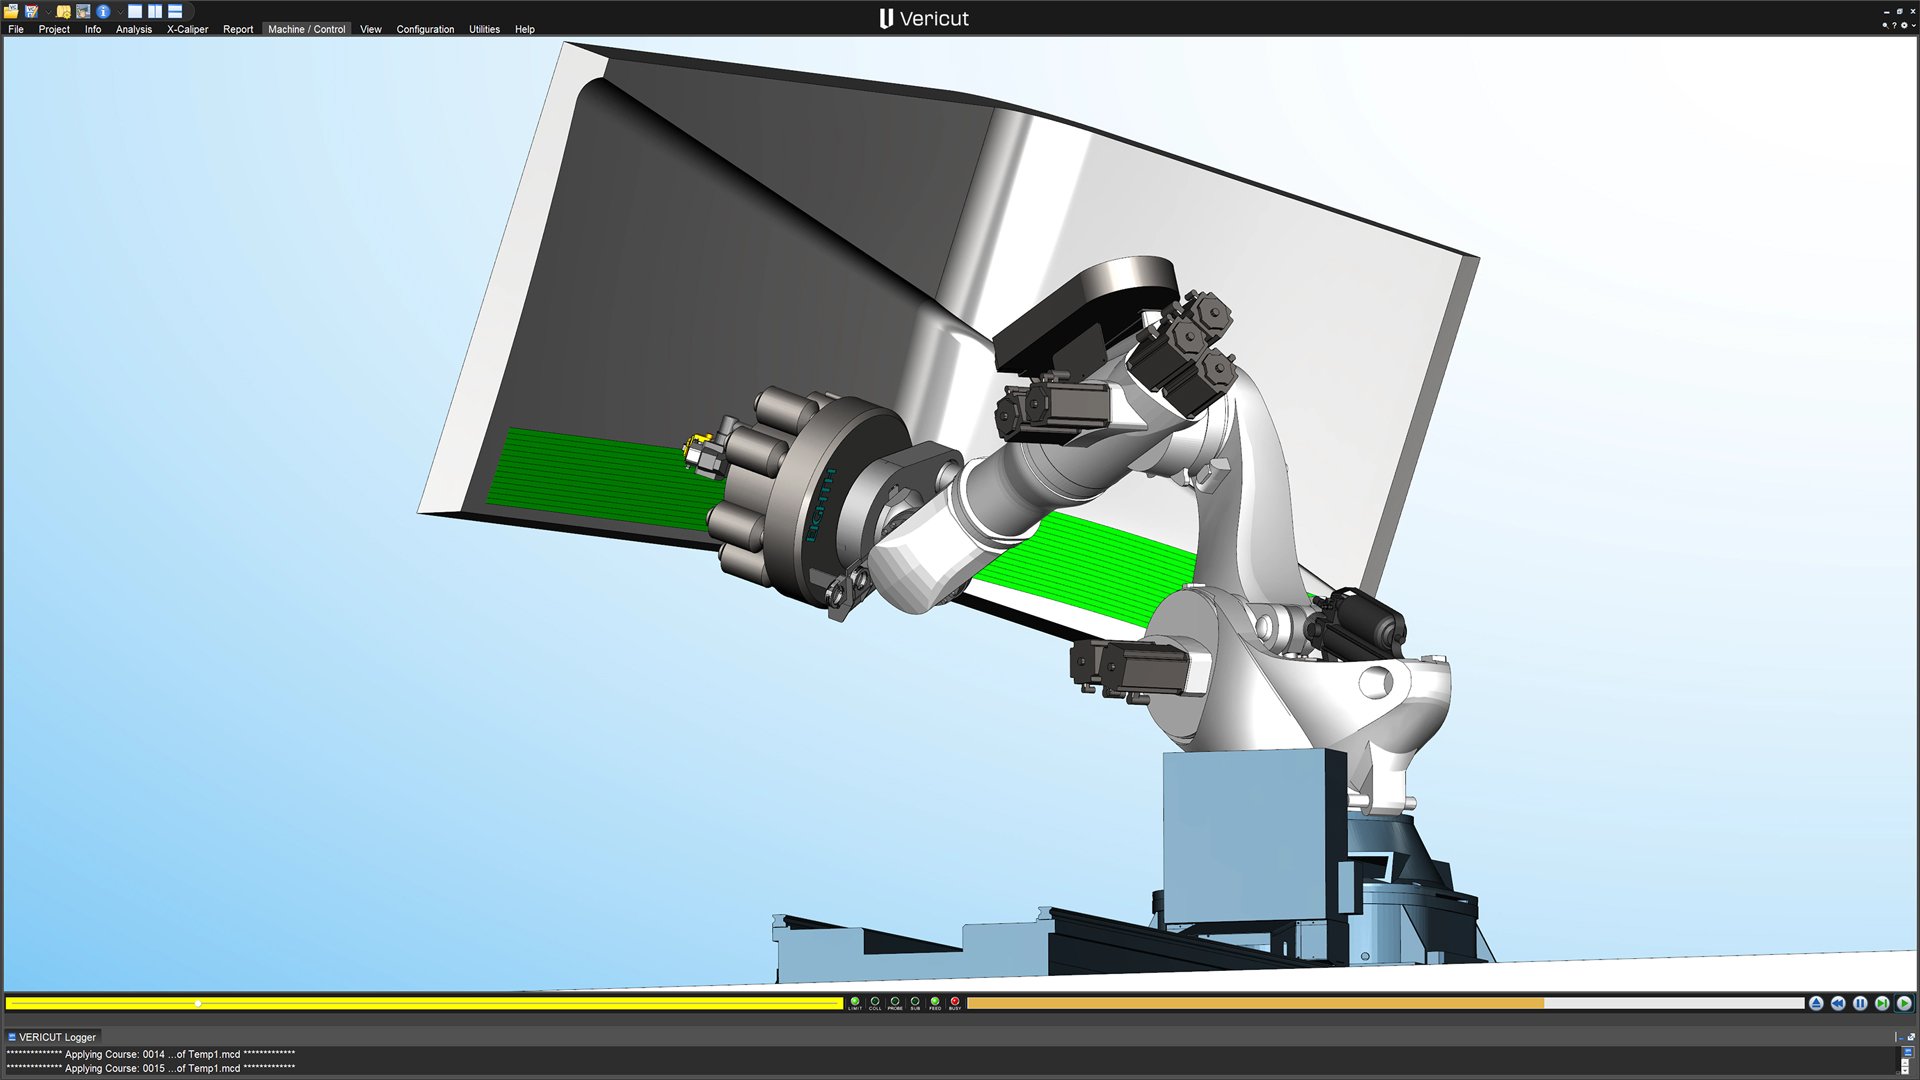Open the X-Caliper menu
Screen dimensions: 1920x1080
point(189,29)
